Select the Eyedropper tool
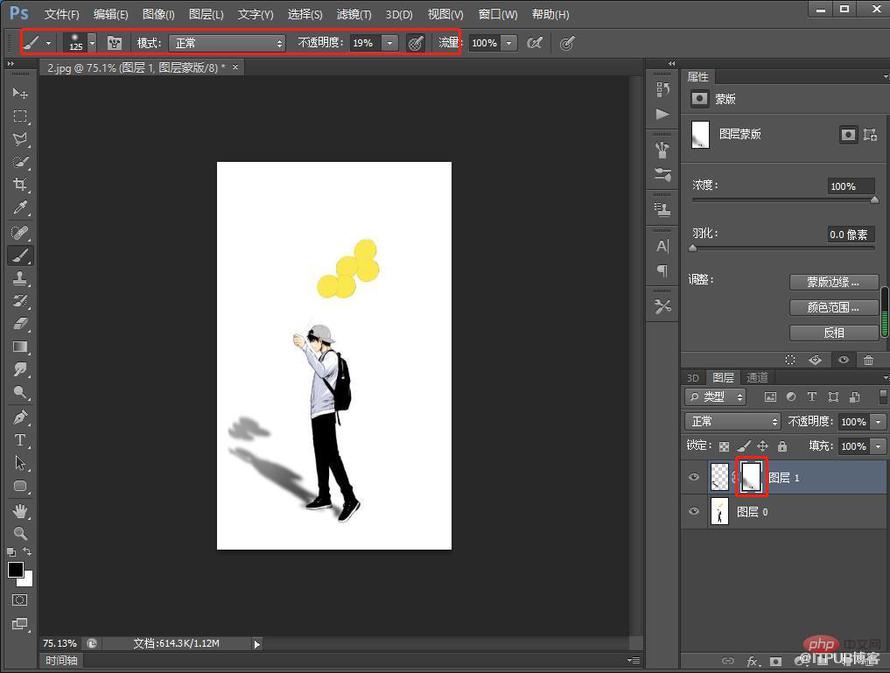This screenshot has height=673, width=890. pos(20,208)
